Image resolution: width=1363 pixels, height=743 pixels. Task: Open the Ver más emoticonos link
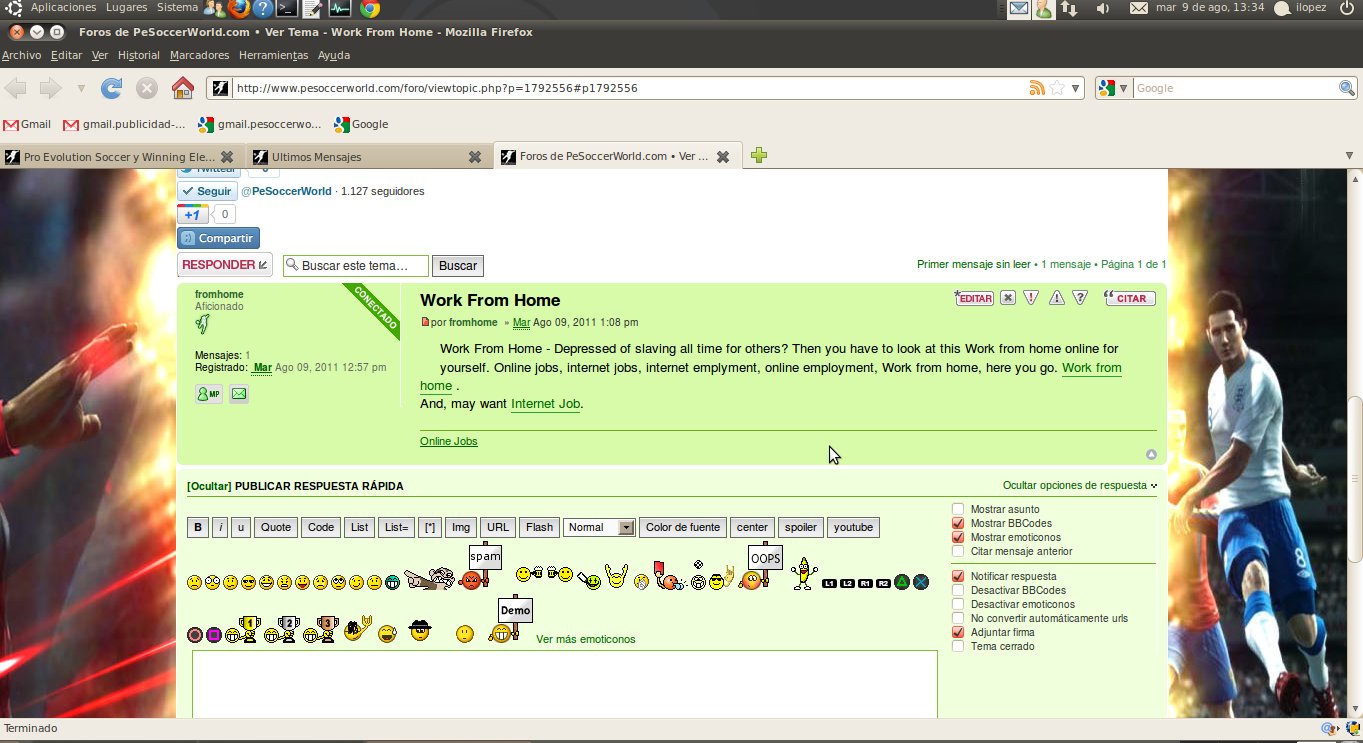point(585,639)
